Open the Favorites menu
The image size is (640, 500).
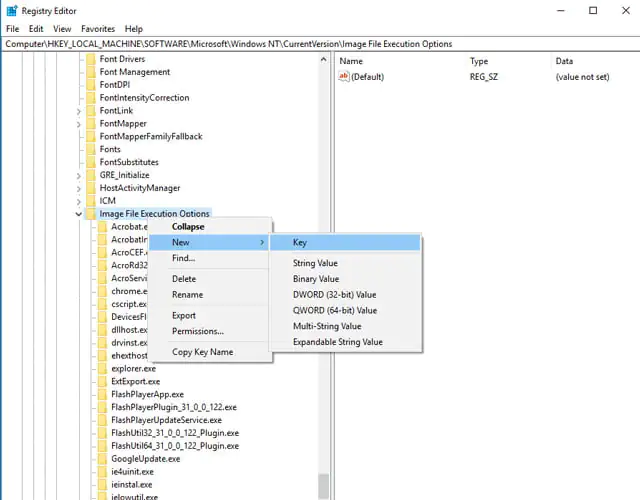tap(97, 29)
